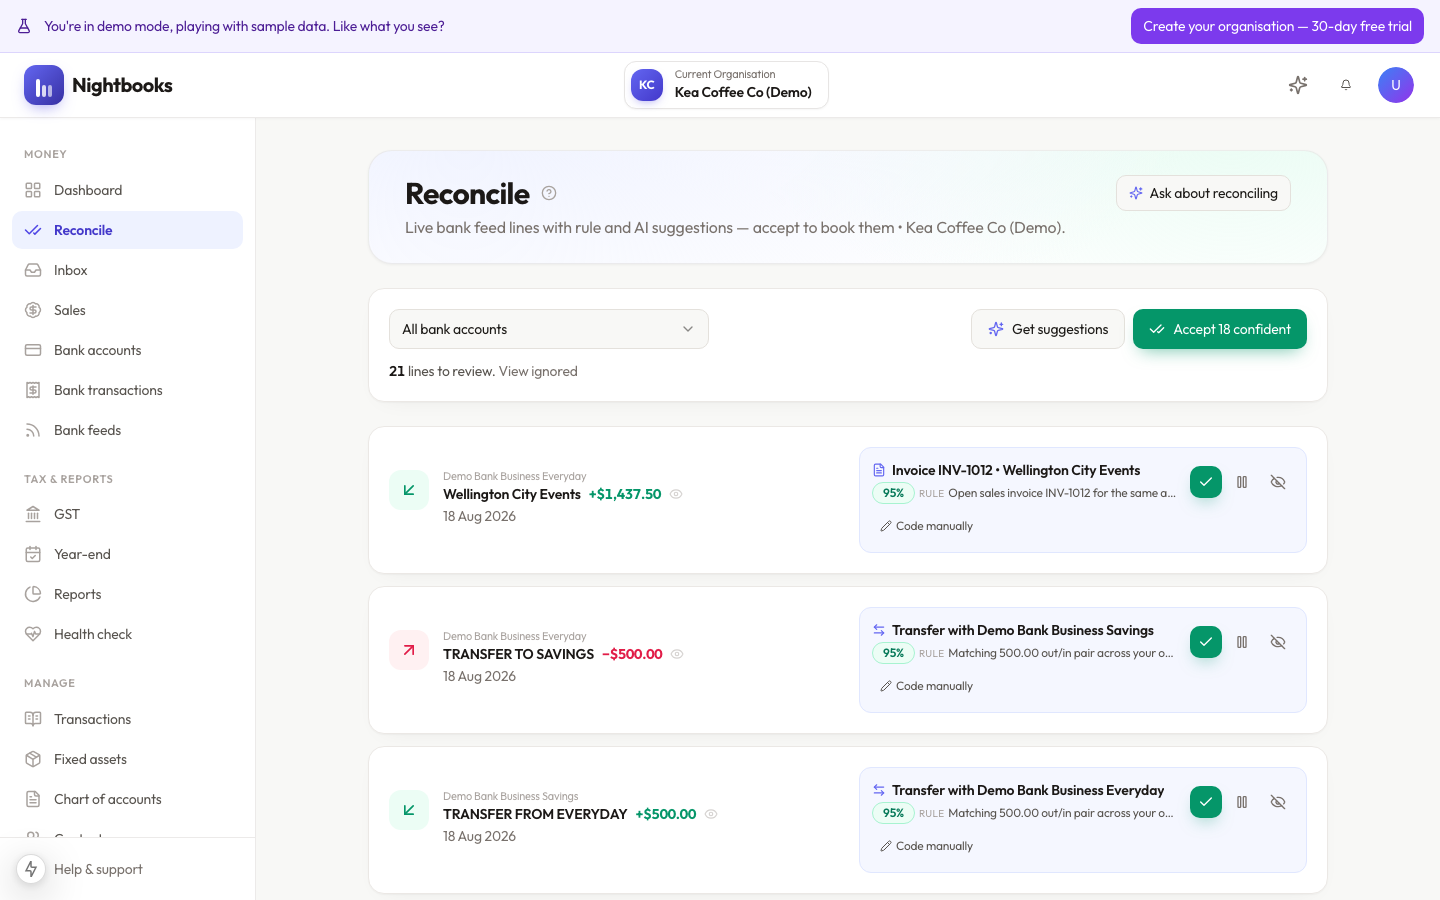The width and height of the screenshot is (1440, 900).
Task: Open Reports in the sidebar
Action: [x=127, y=594]
